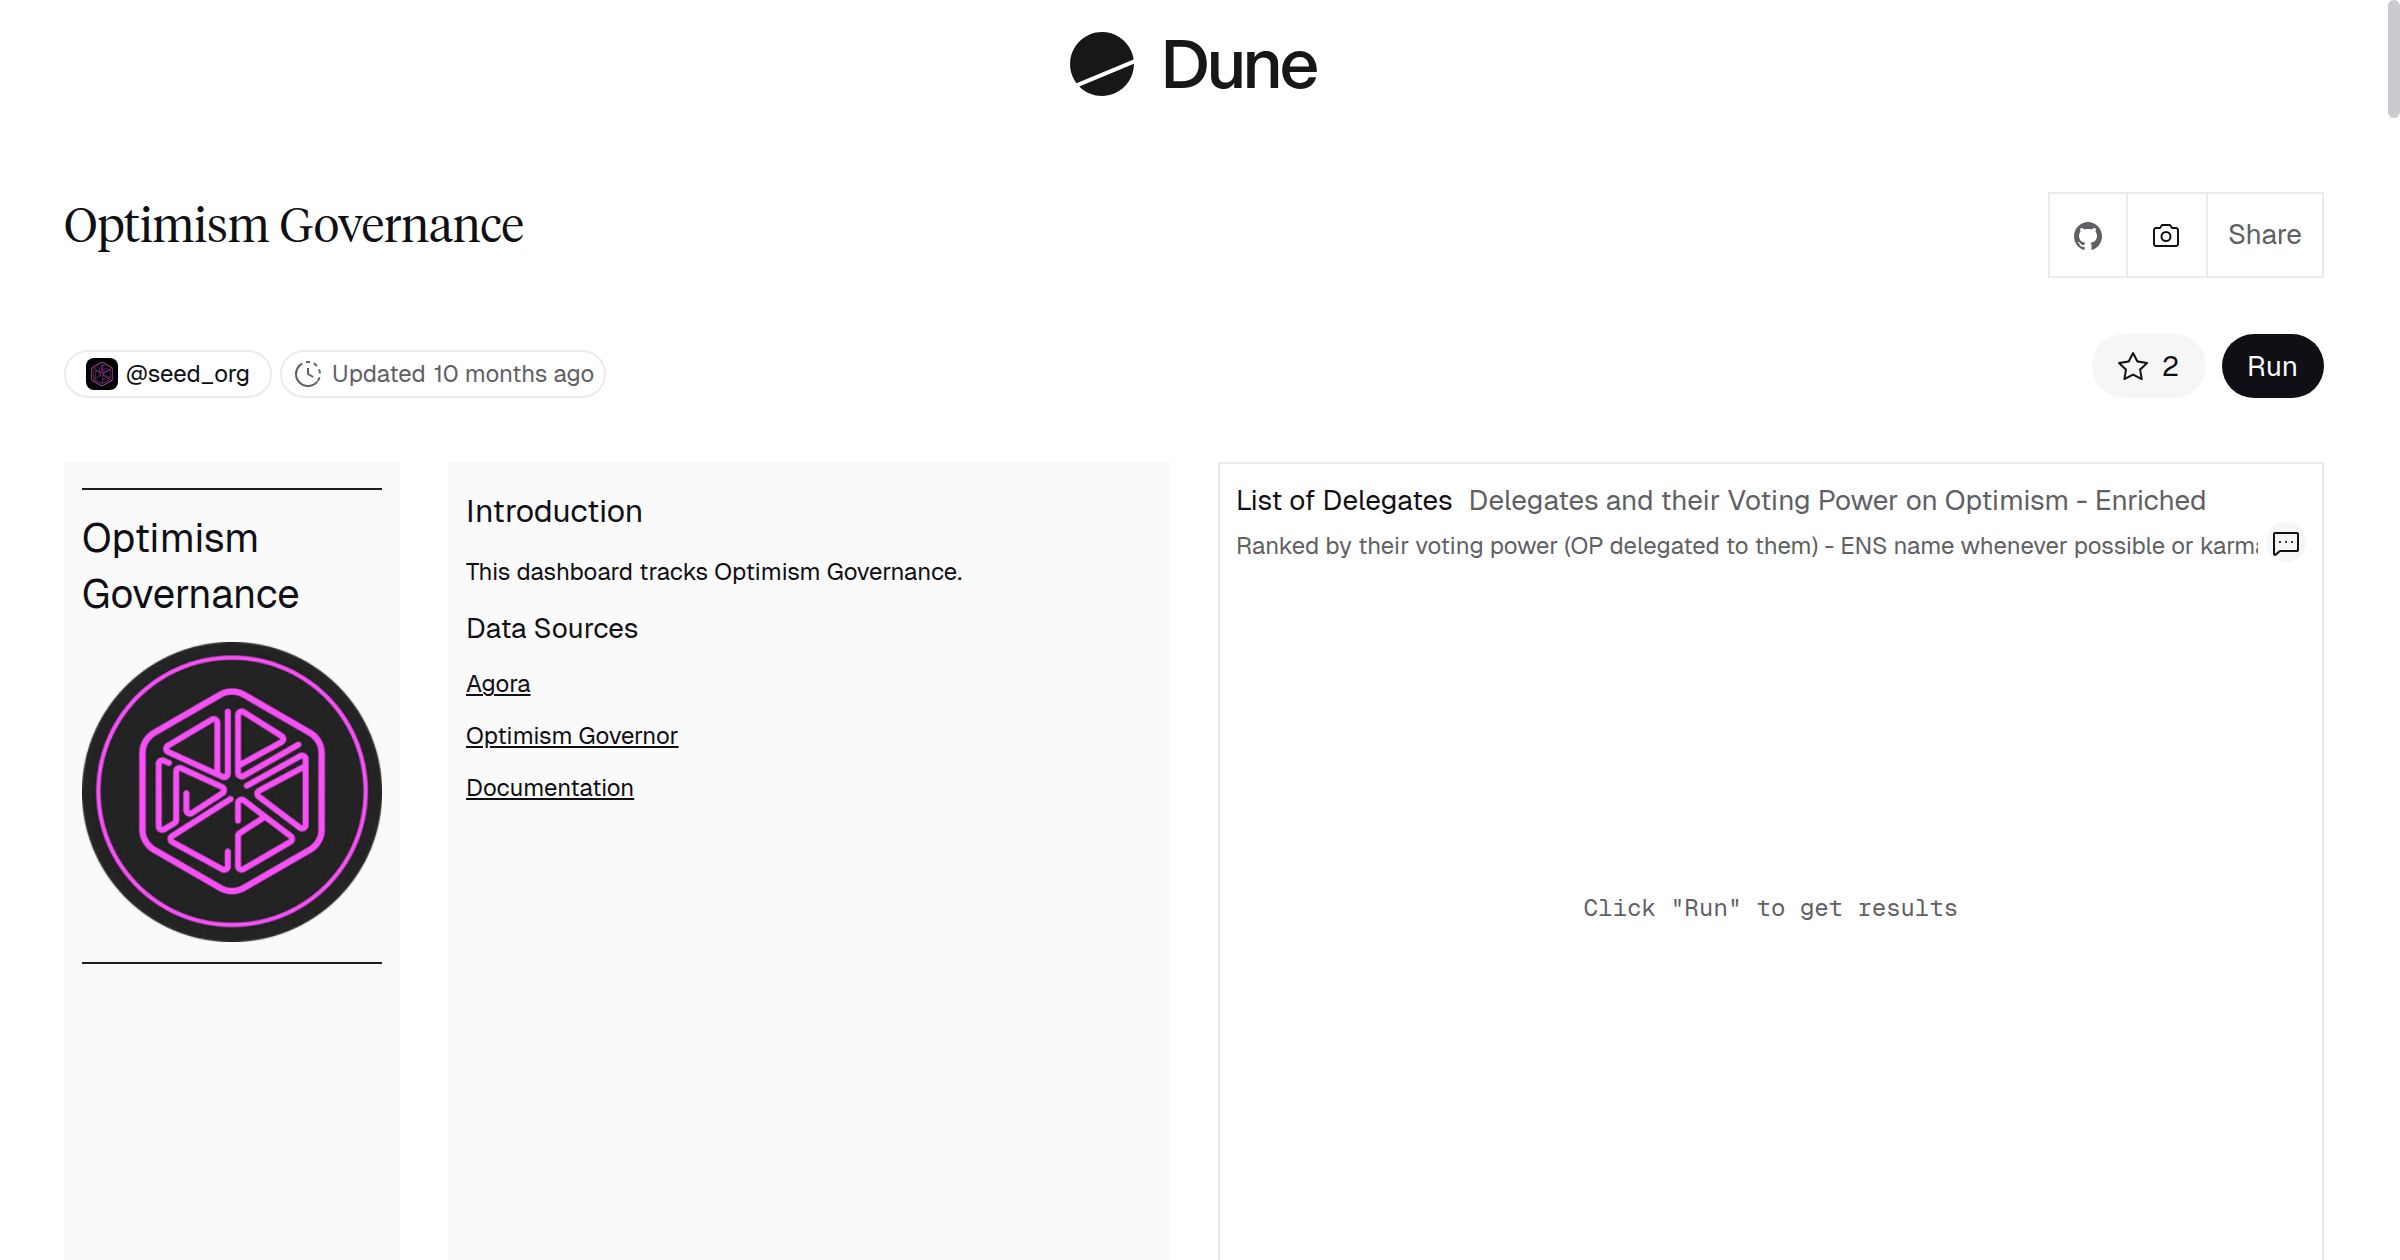Click the Dune logo icon
This screenshot has width=2400, height=1260.
(x=1101, y=64)
